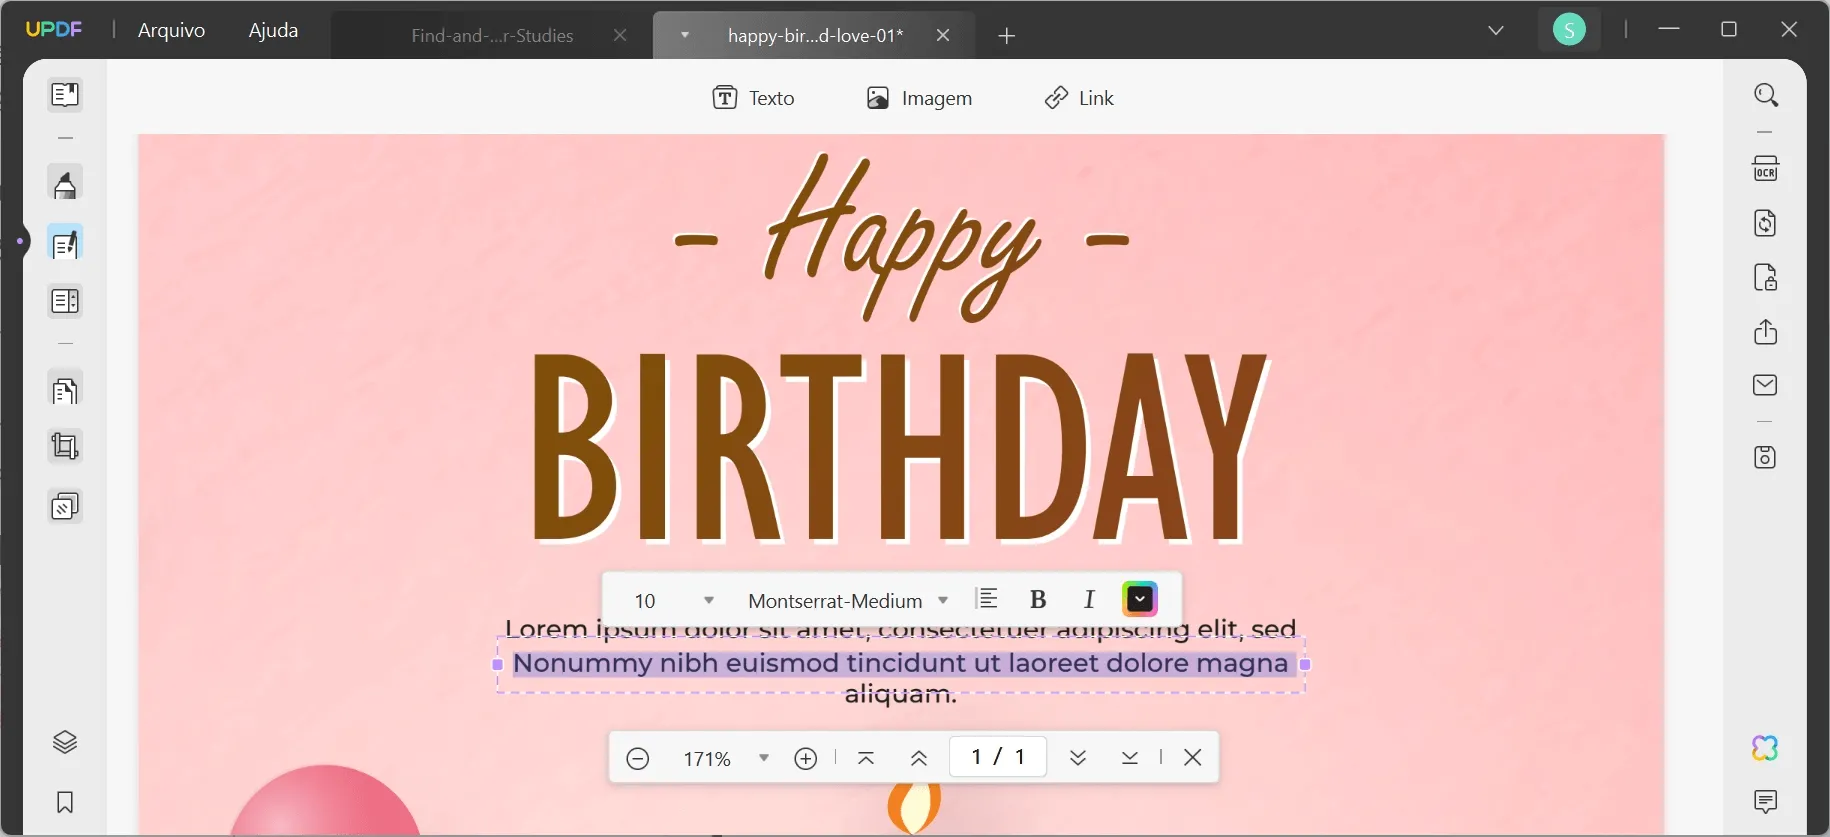This screenshot has height=837, width=1830.
Task: Open the UPDF AI assistant icon
Action: [x=1766, y=748]
